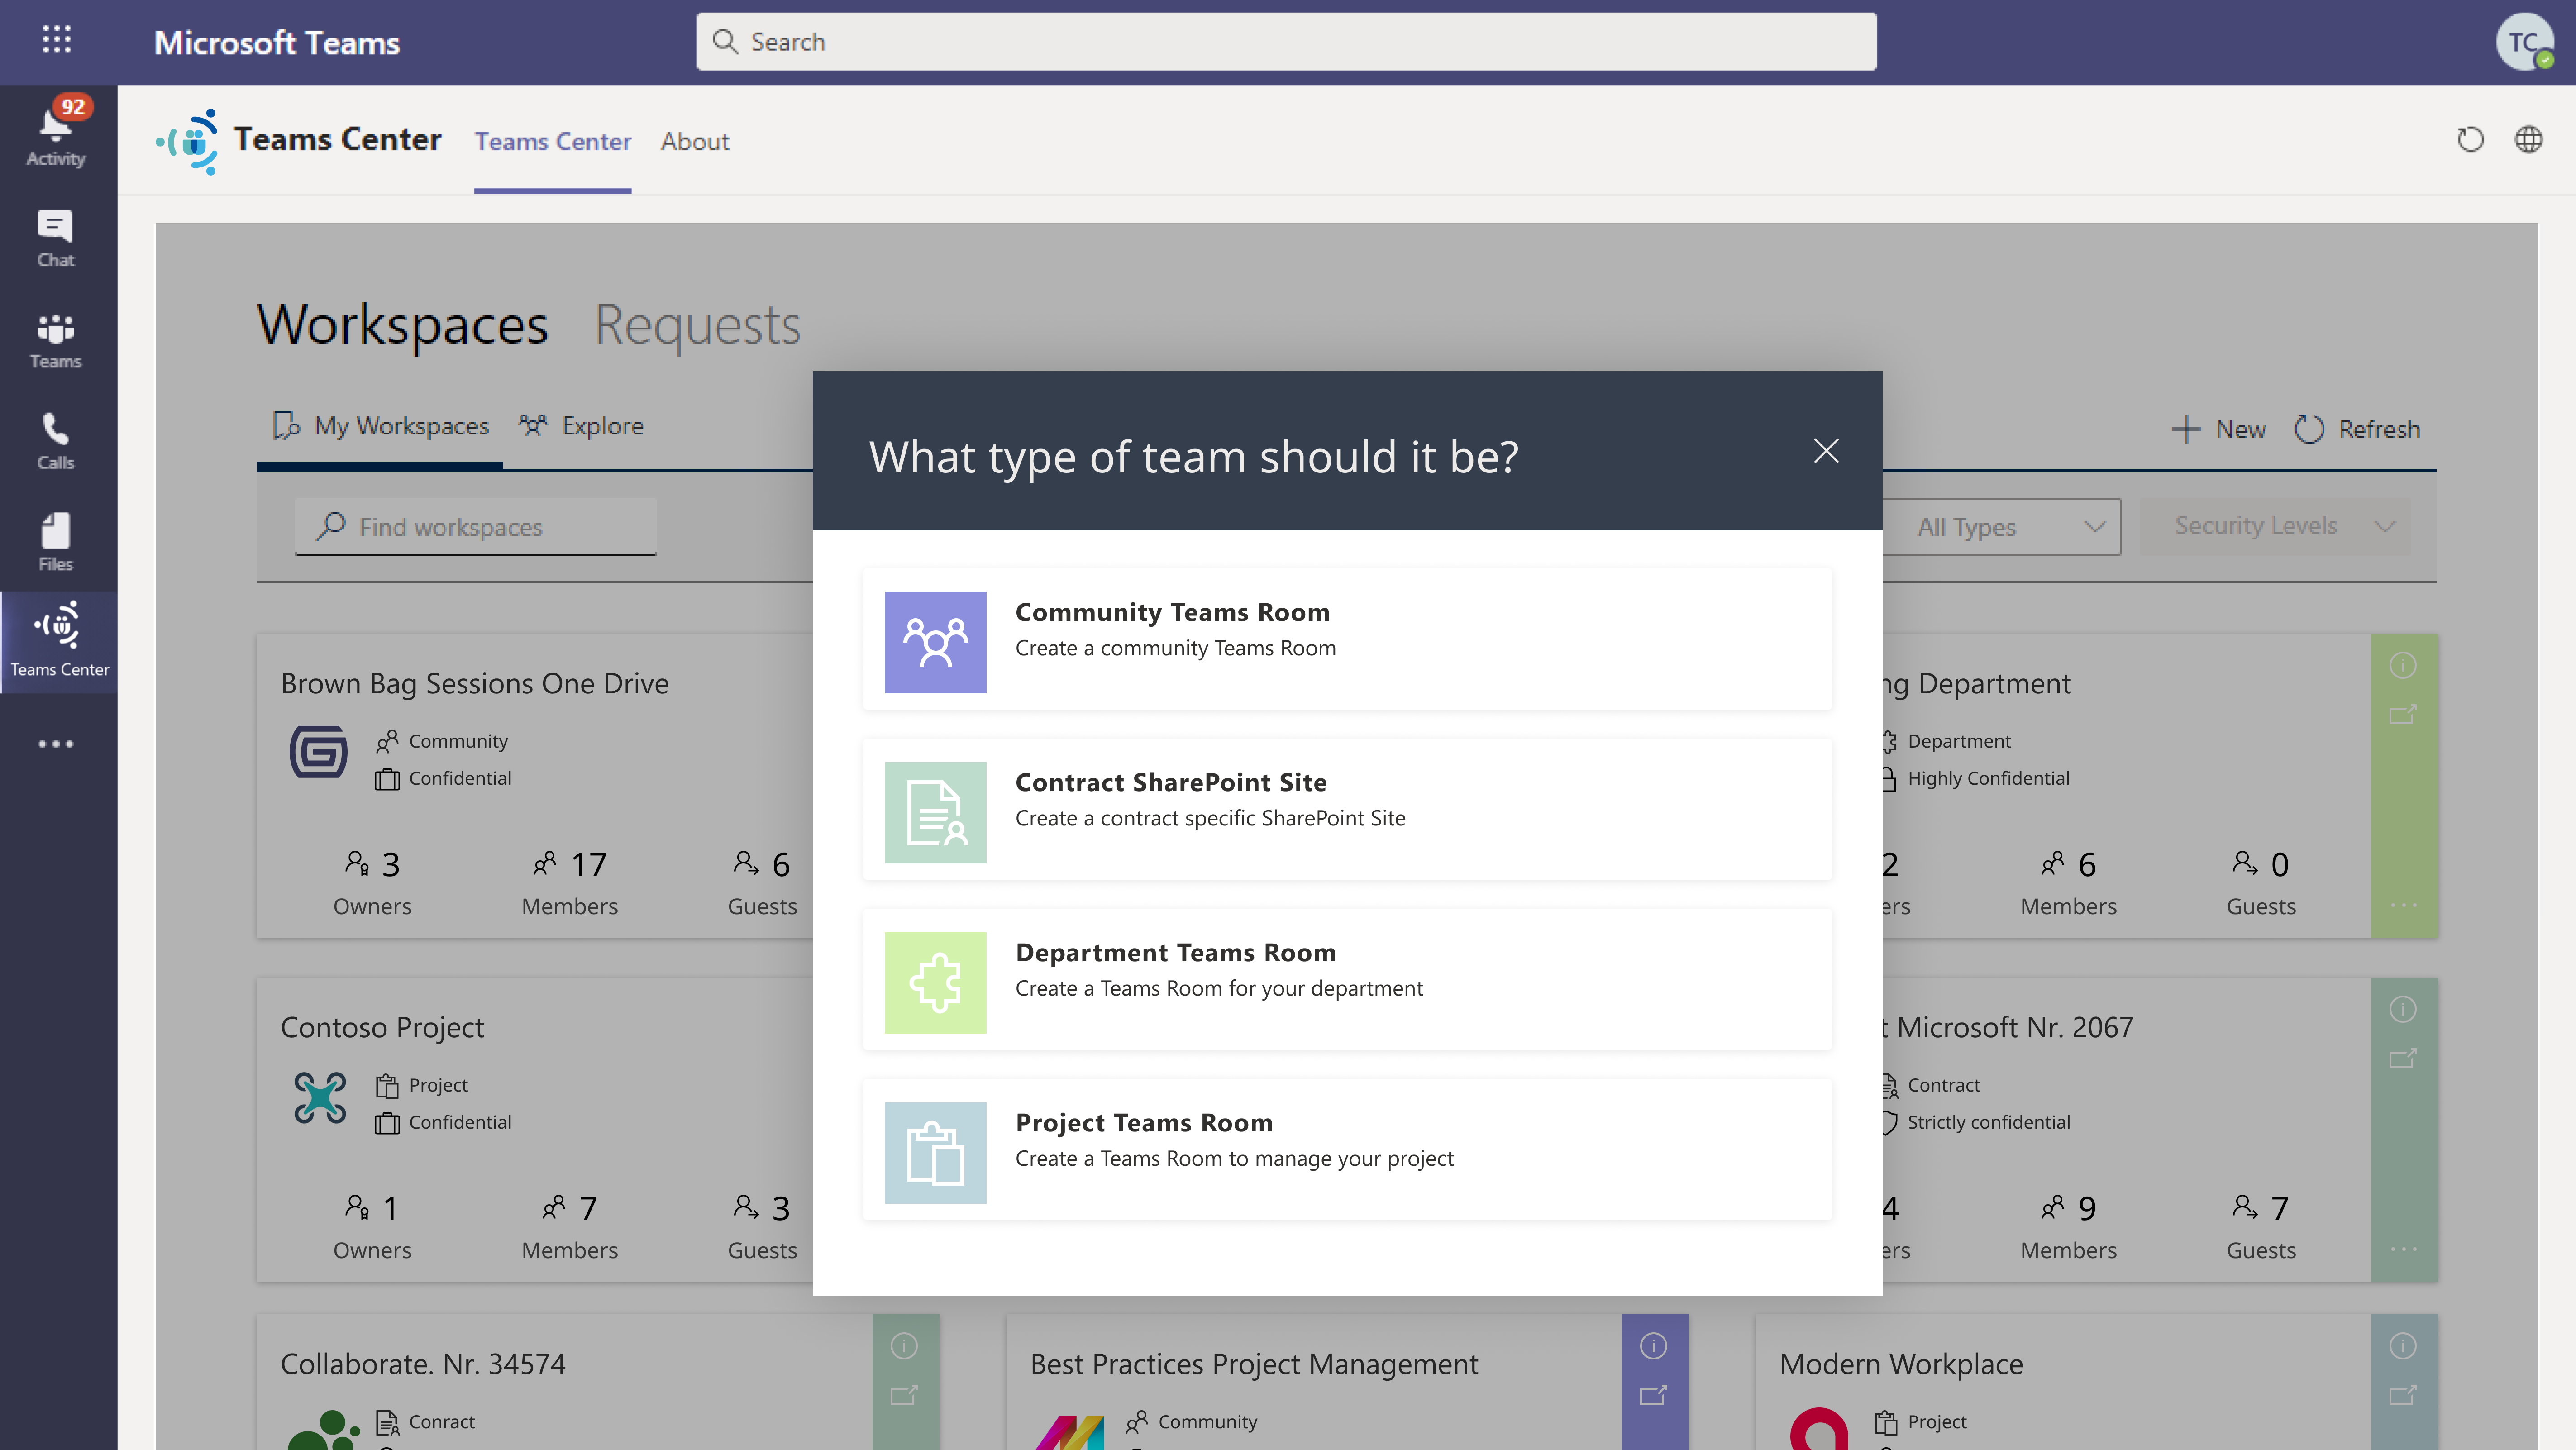Choose Project Teams Room option
The height and width of the screenshot is (1450, 2576).
pyautogui.click(x=1347, y=1149)
